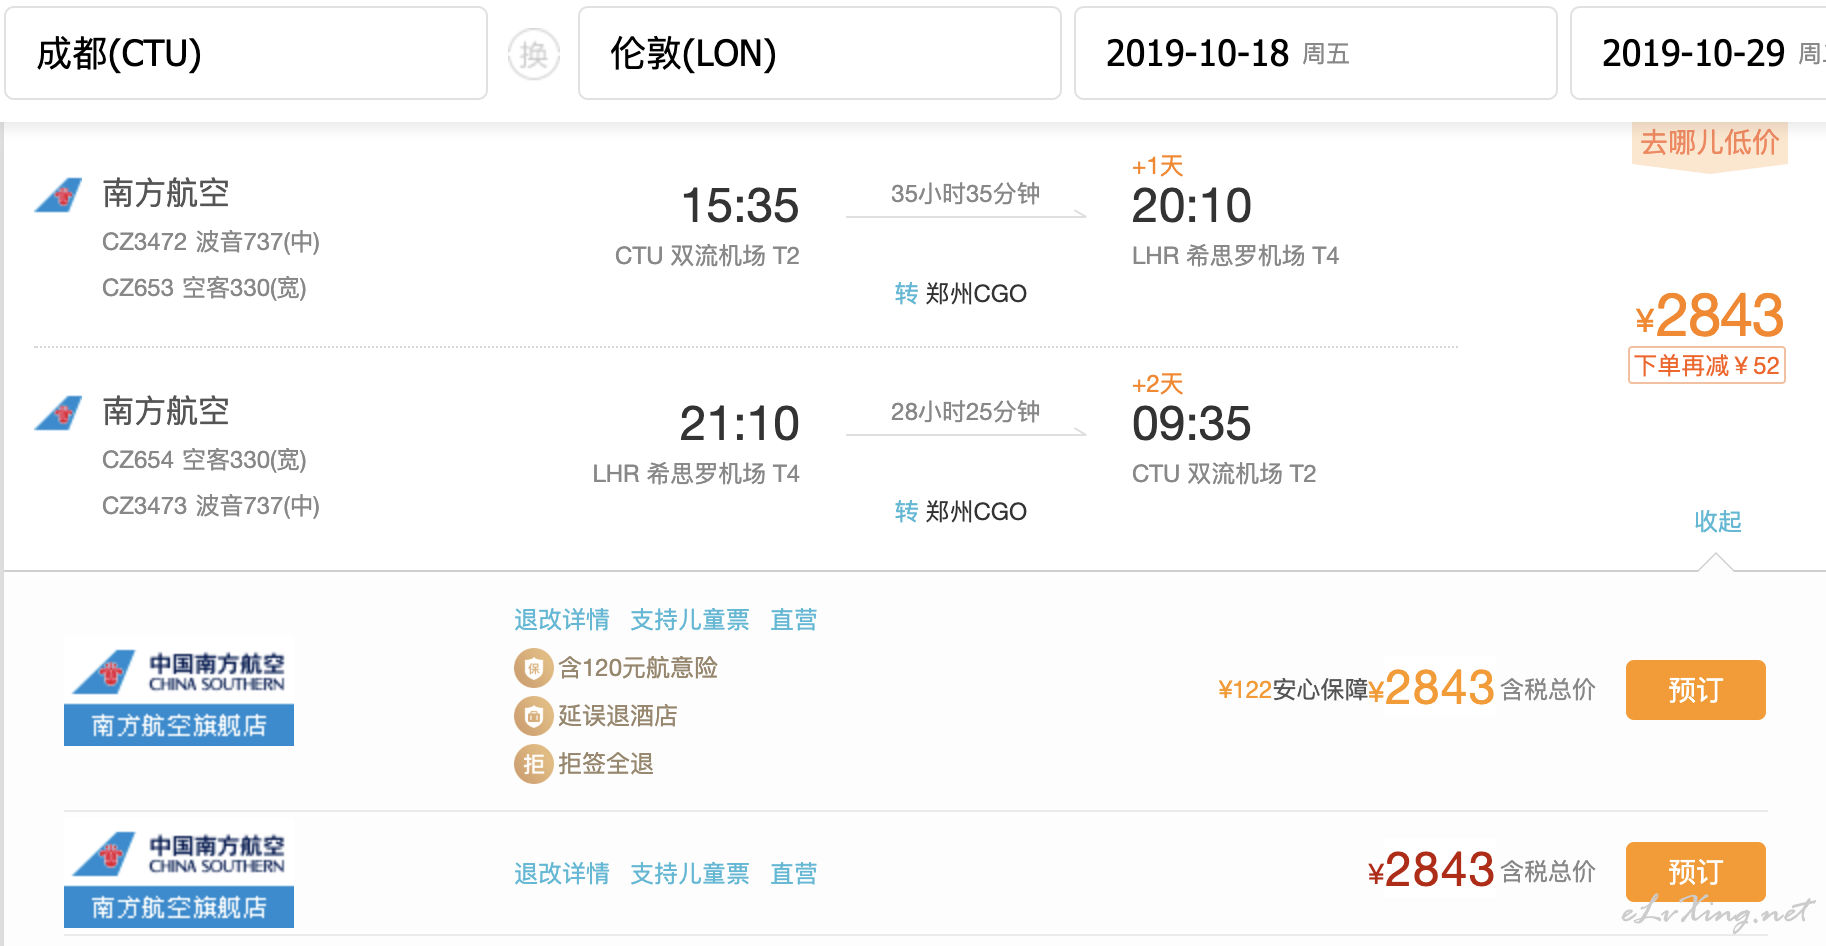Click the China Southern logo on return flight

(x=59, y=413)
